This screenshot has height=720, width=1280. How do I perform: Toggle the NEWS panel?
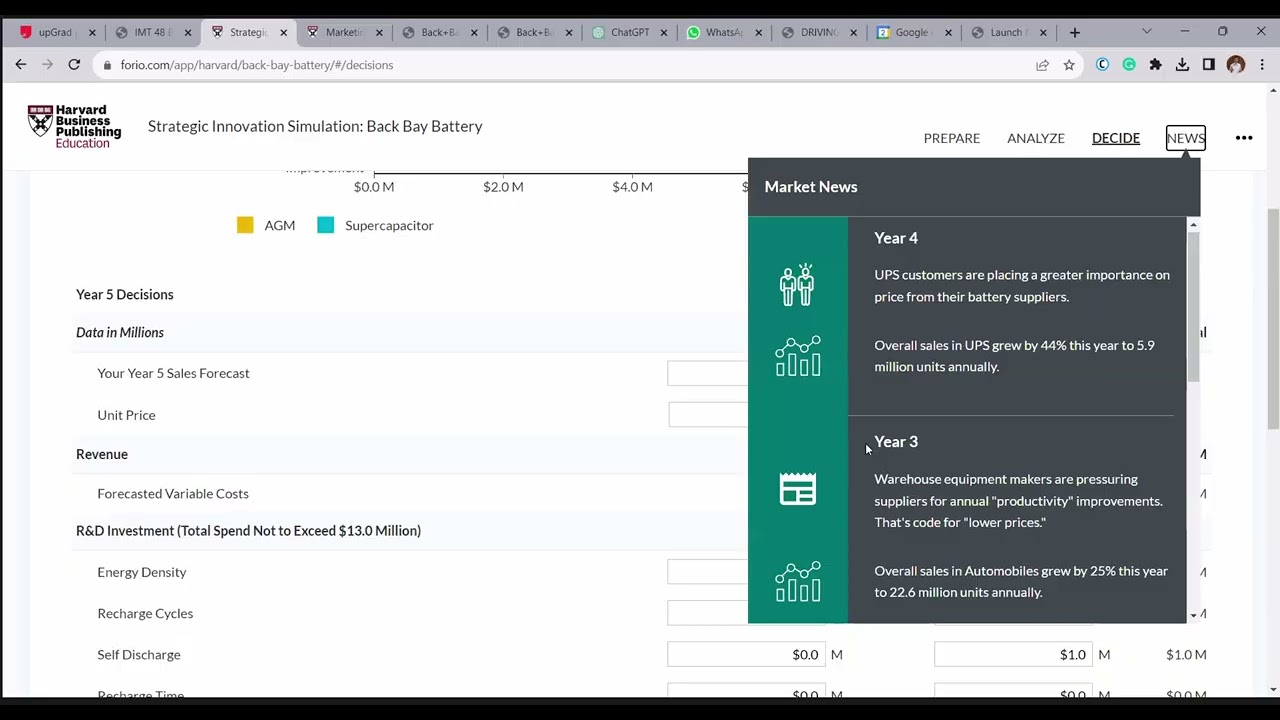tap(1186, 138)
